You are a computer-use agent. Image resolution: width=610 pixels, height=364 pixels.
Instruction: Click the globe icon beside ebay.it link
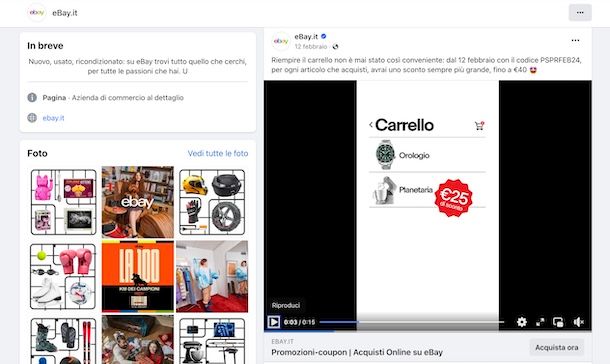pos(32,118)
